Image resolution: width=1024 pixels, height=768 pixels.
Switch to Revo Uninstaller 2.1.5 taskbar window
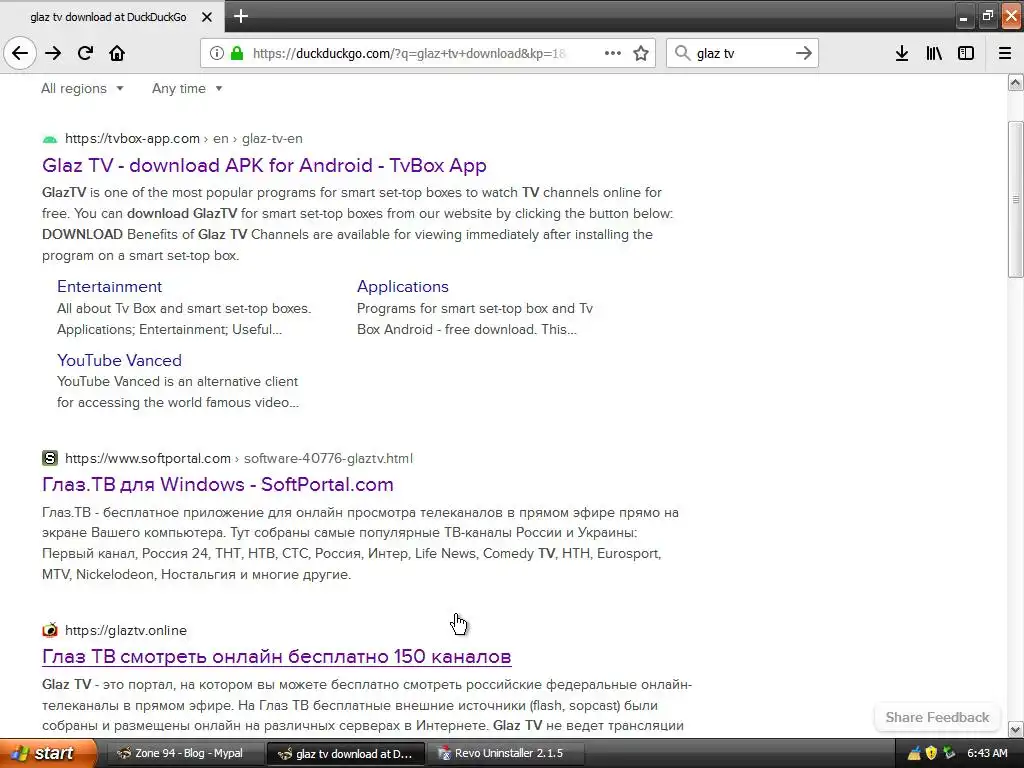tap(506, 753)
